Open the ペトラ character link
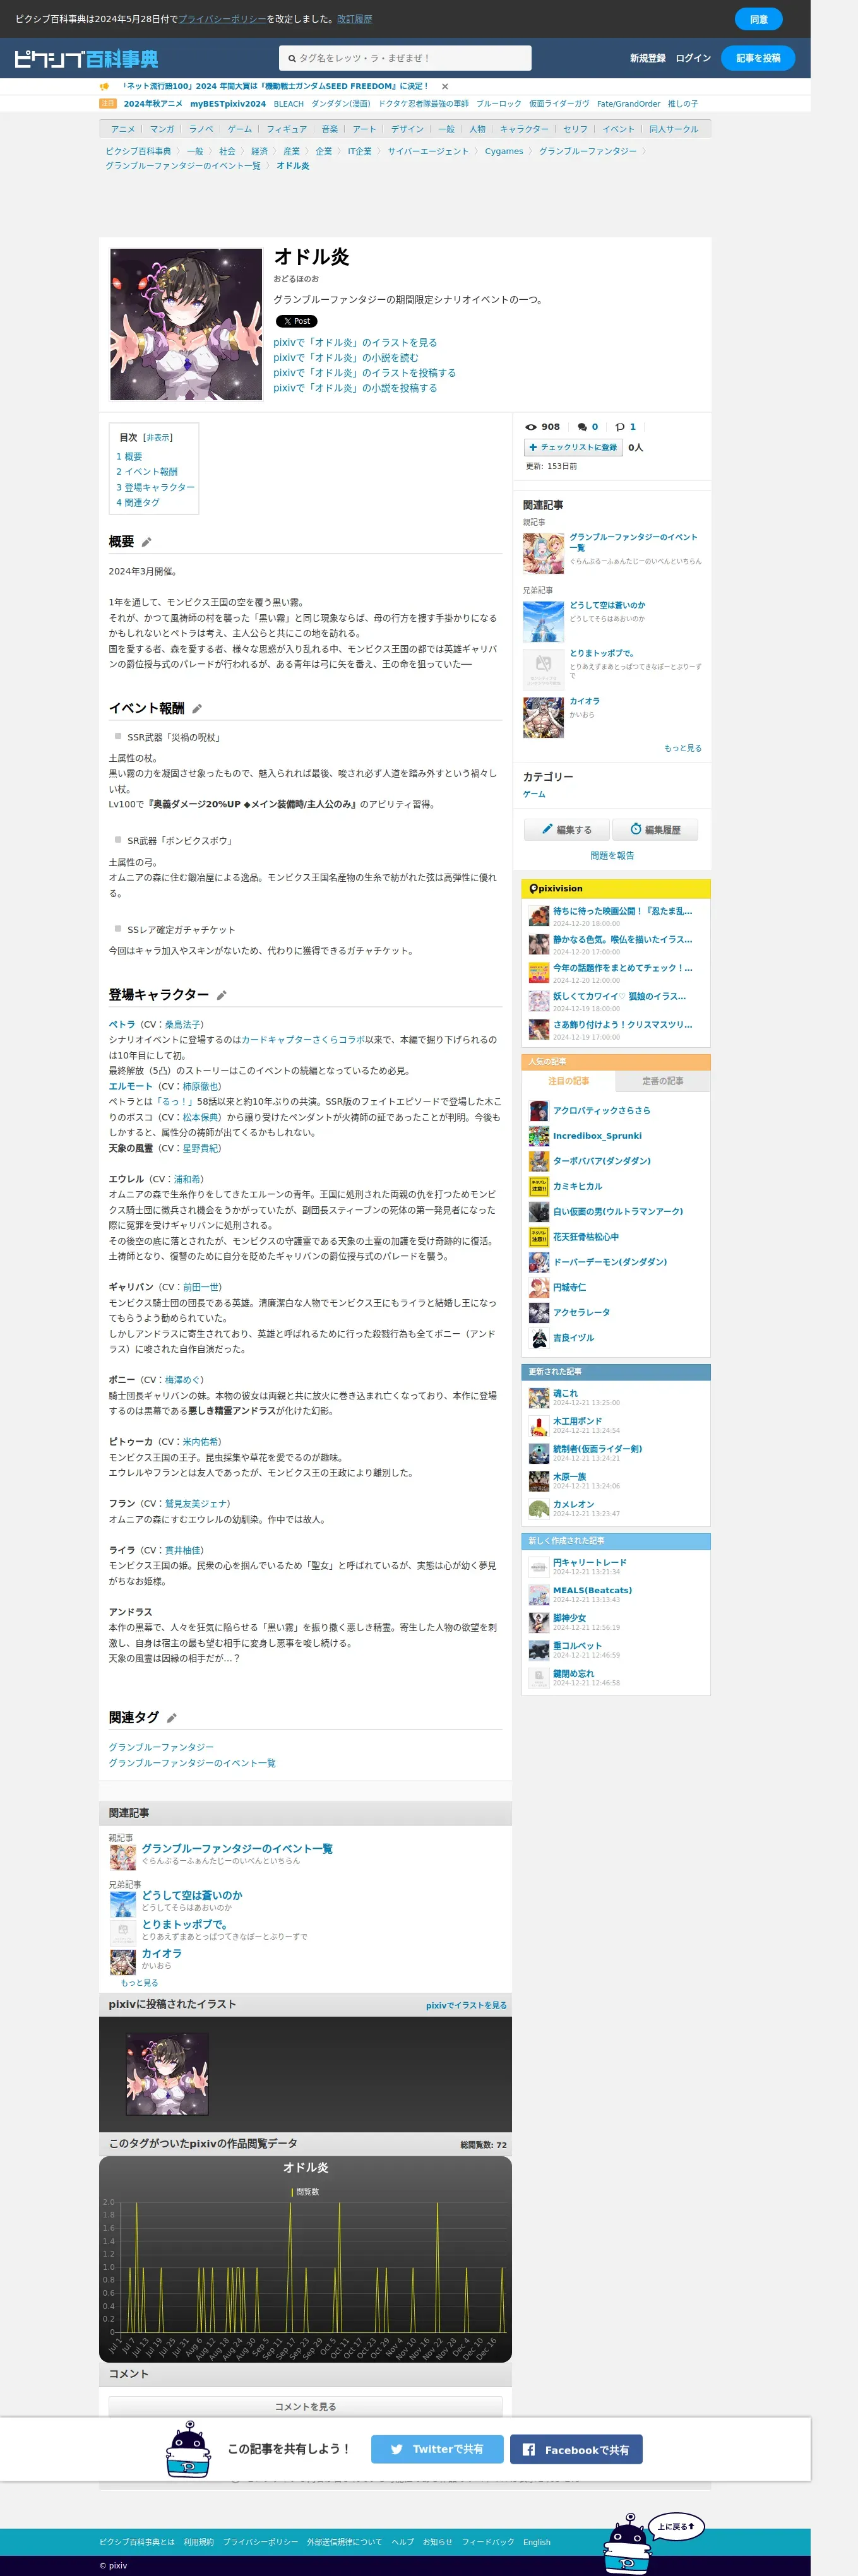This screenshot has height=2576, width=858. 121,1025
